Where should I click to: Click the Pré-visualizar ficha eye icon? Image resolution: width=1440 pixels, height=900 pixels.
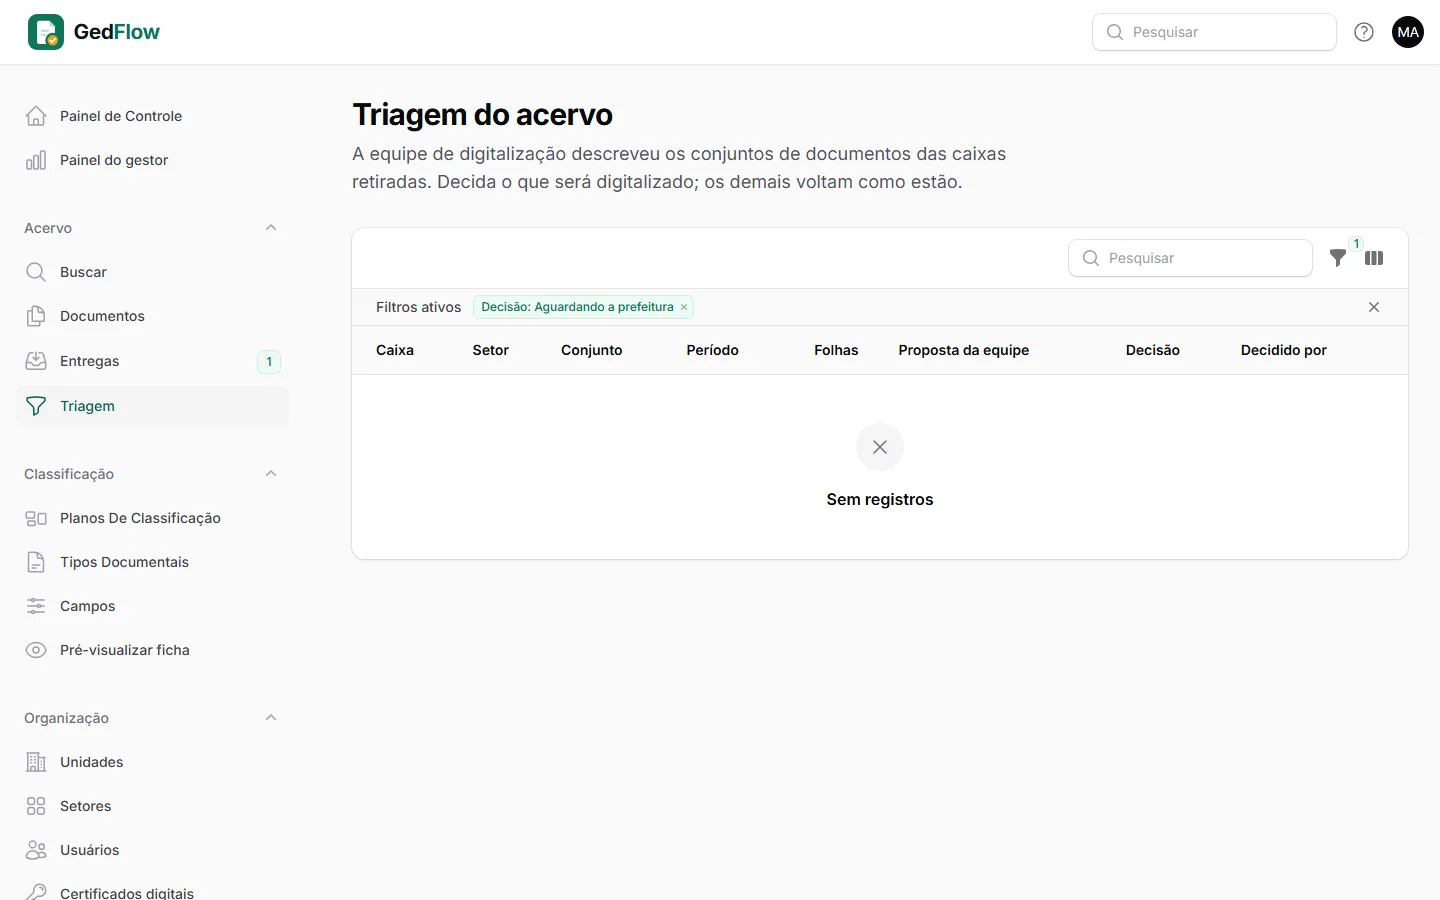tap(36, 650)
